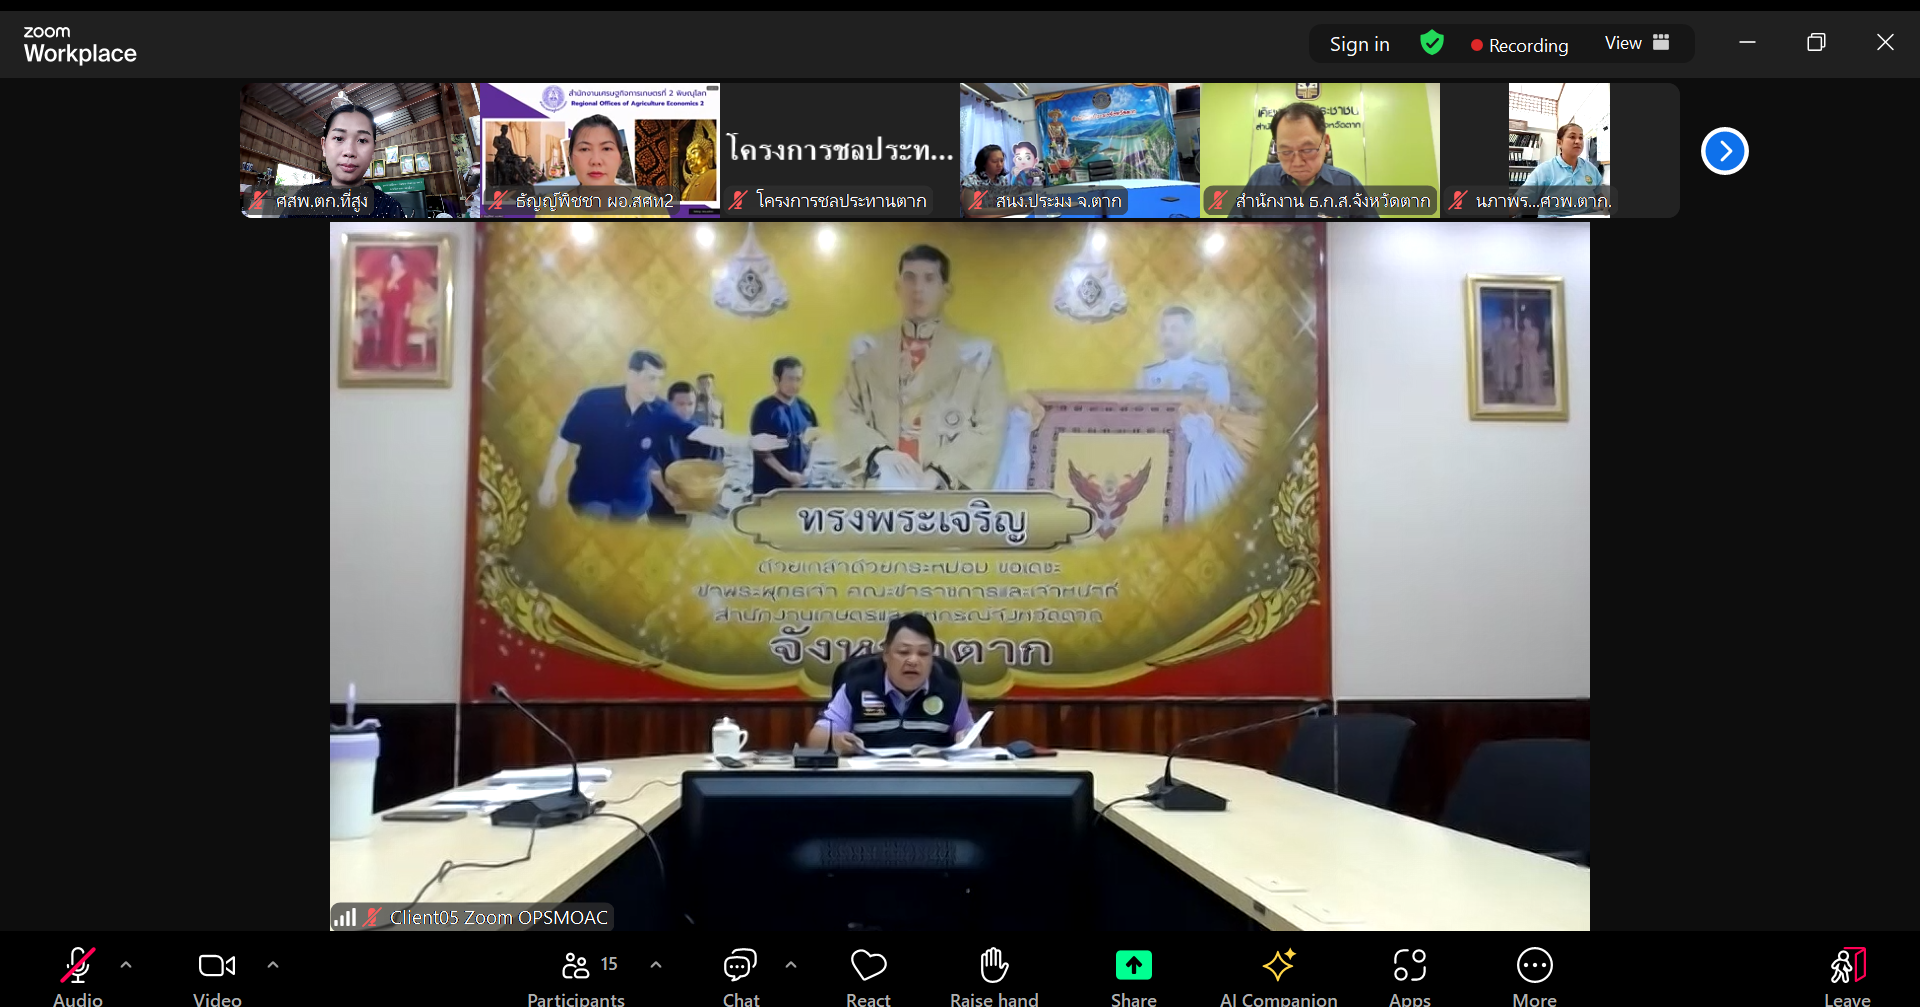Expand the video options arrow
The width and height of the screenshot is (1920, 1007).
(x=273, y=965)
